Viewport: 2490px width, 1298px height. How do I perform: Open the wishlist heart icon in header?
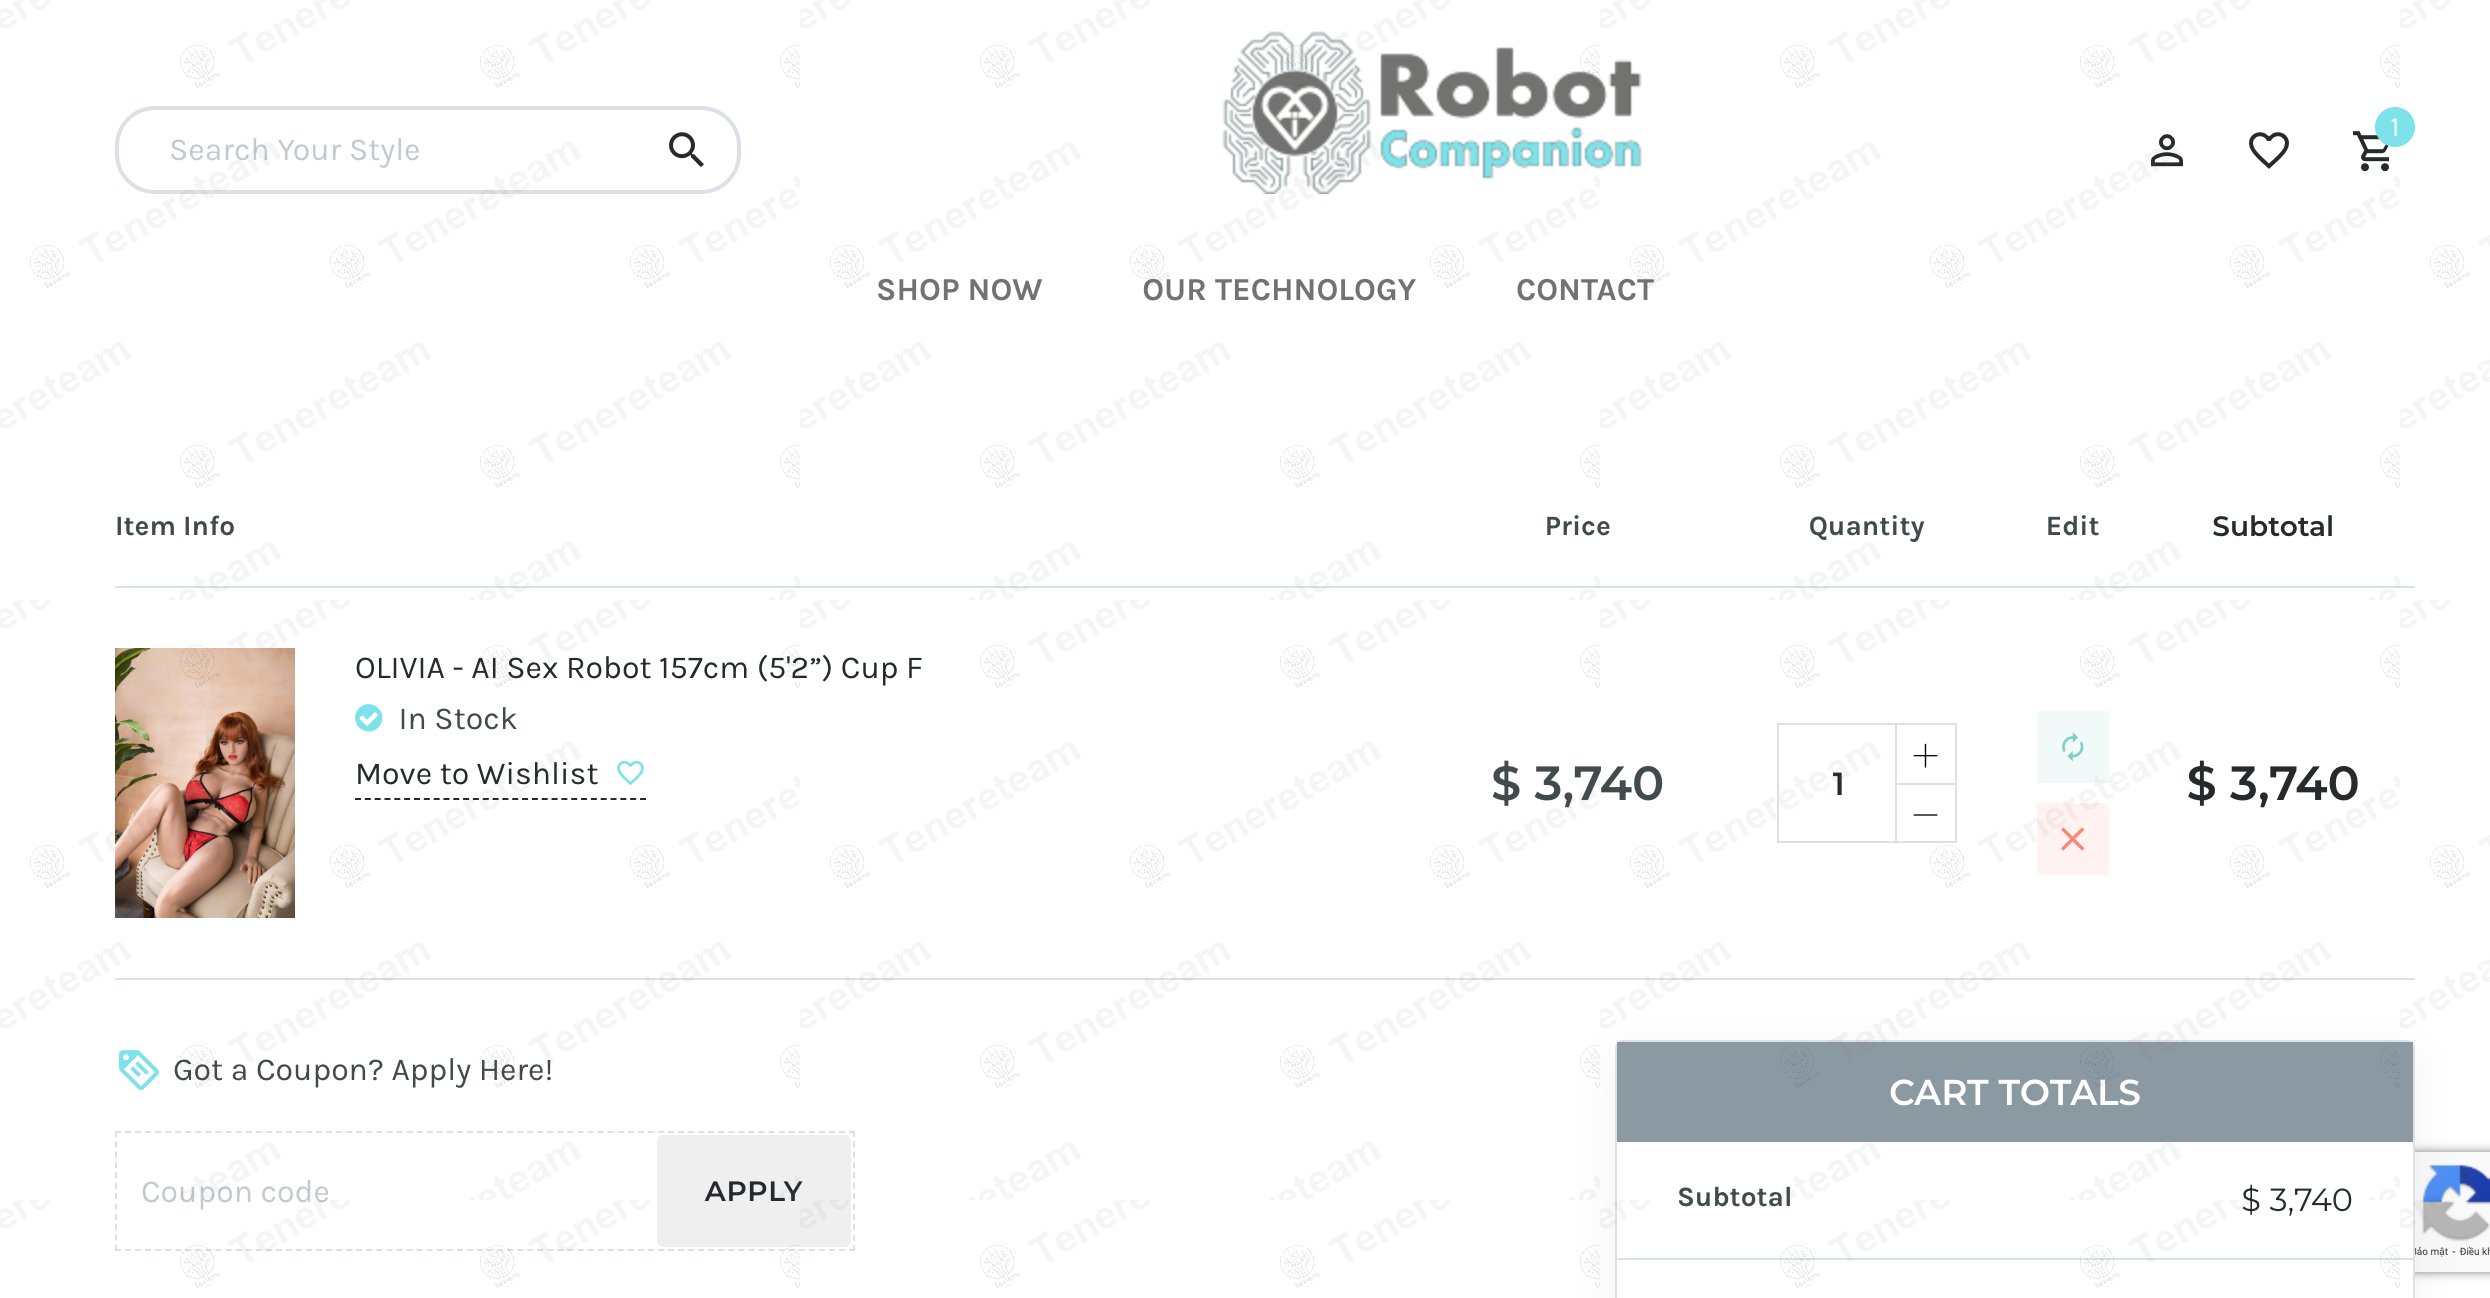tap(2268, 151)
